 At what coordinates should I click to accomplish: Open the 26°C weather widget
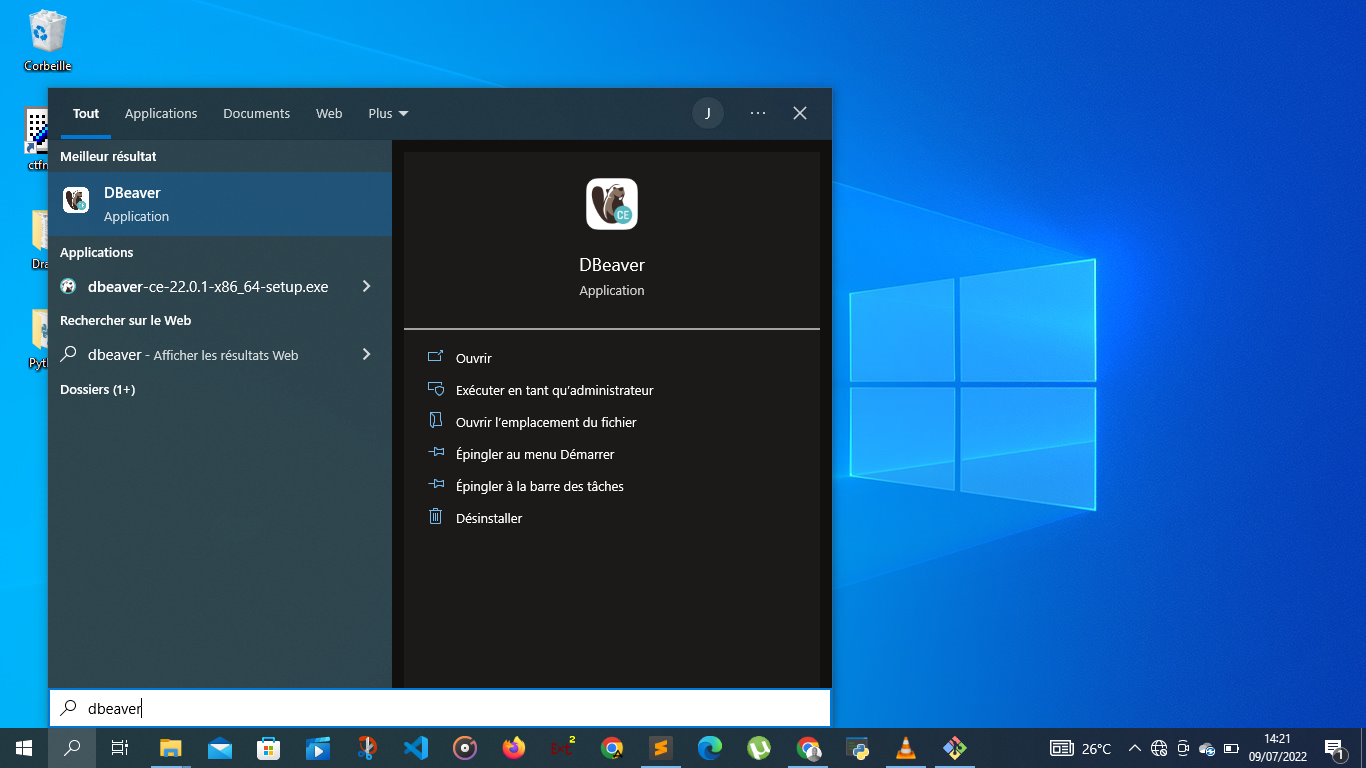pos(1081,748)
